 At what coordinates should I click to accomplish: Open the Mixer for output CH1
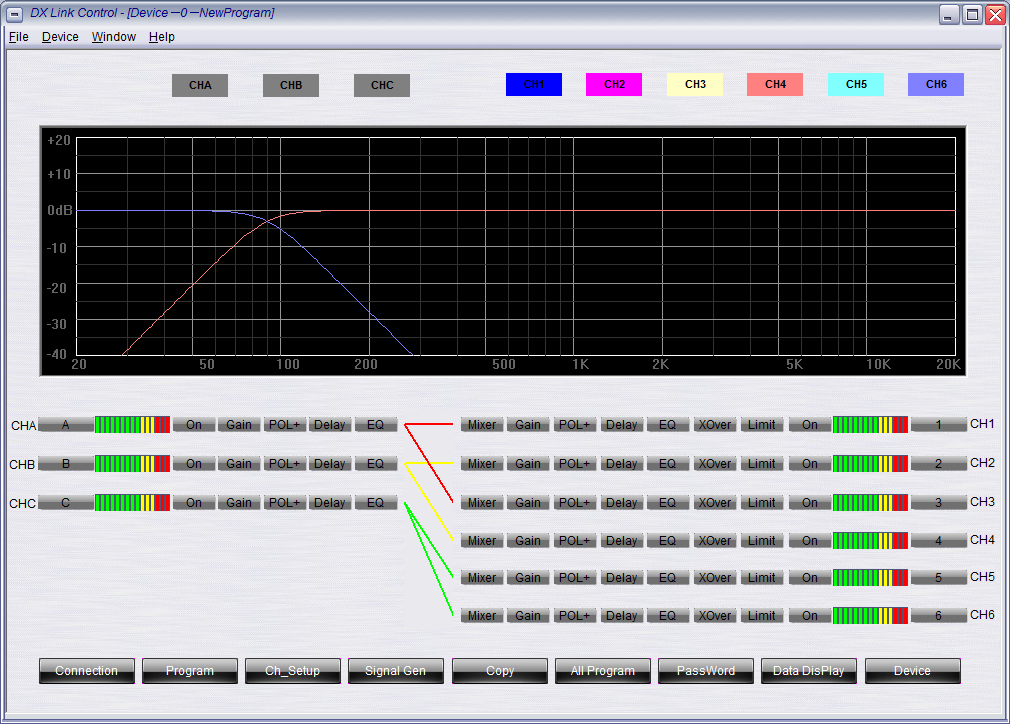pos(482,425)
